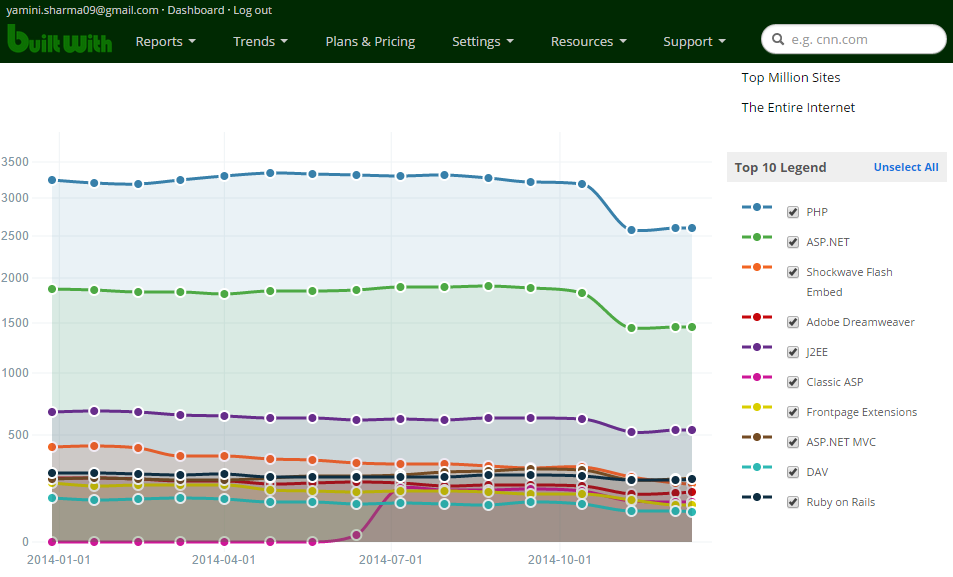Click the BuiltWith logo
The image size is (953, 577).
click(60, 39)
